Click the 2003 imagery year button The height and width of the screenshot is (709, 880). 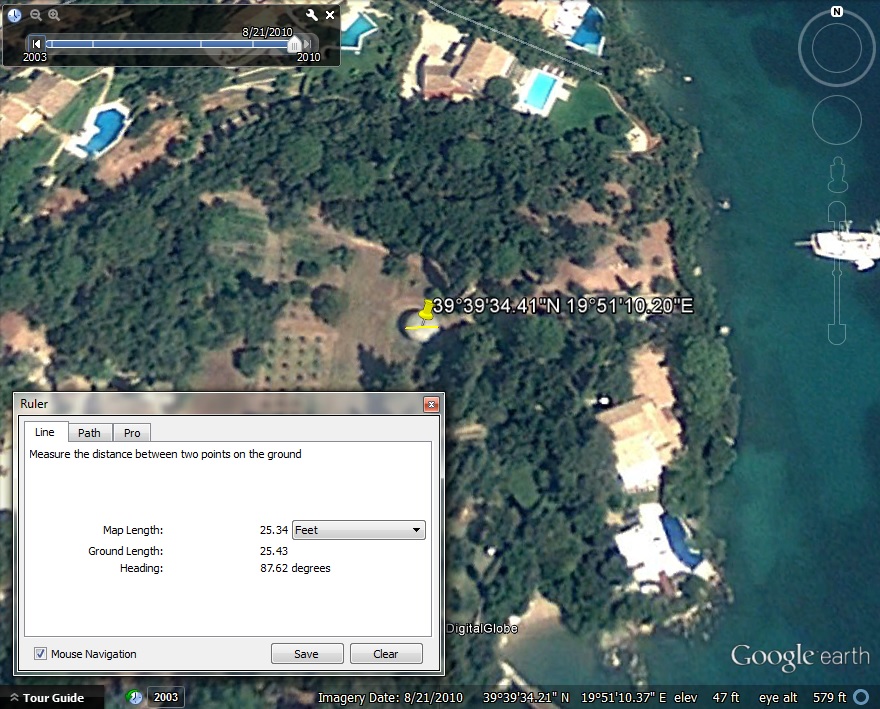165,697
